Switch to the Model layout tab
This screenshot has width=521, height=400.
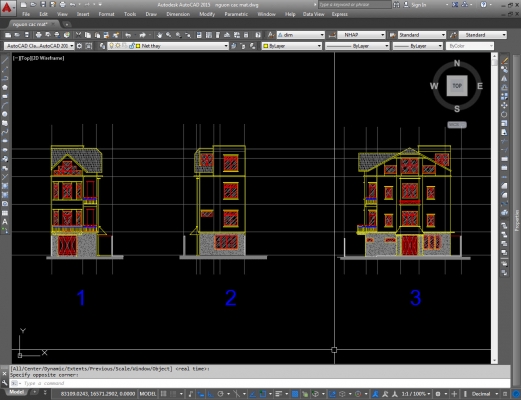(x=16, y=392)
